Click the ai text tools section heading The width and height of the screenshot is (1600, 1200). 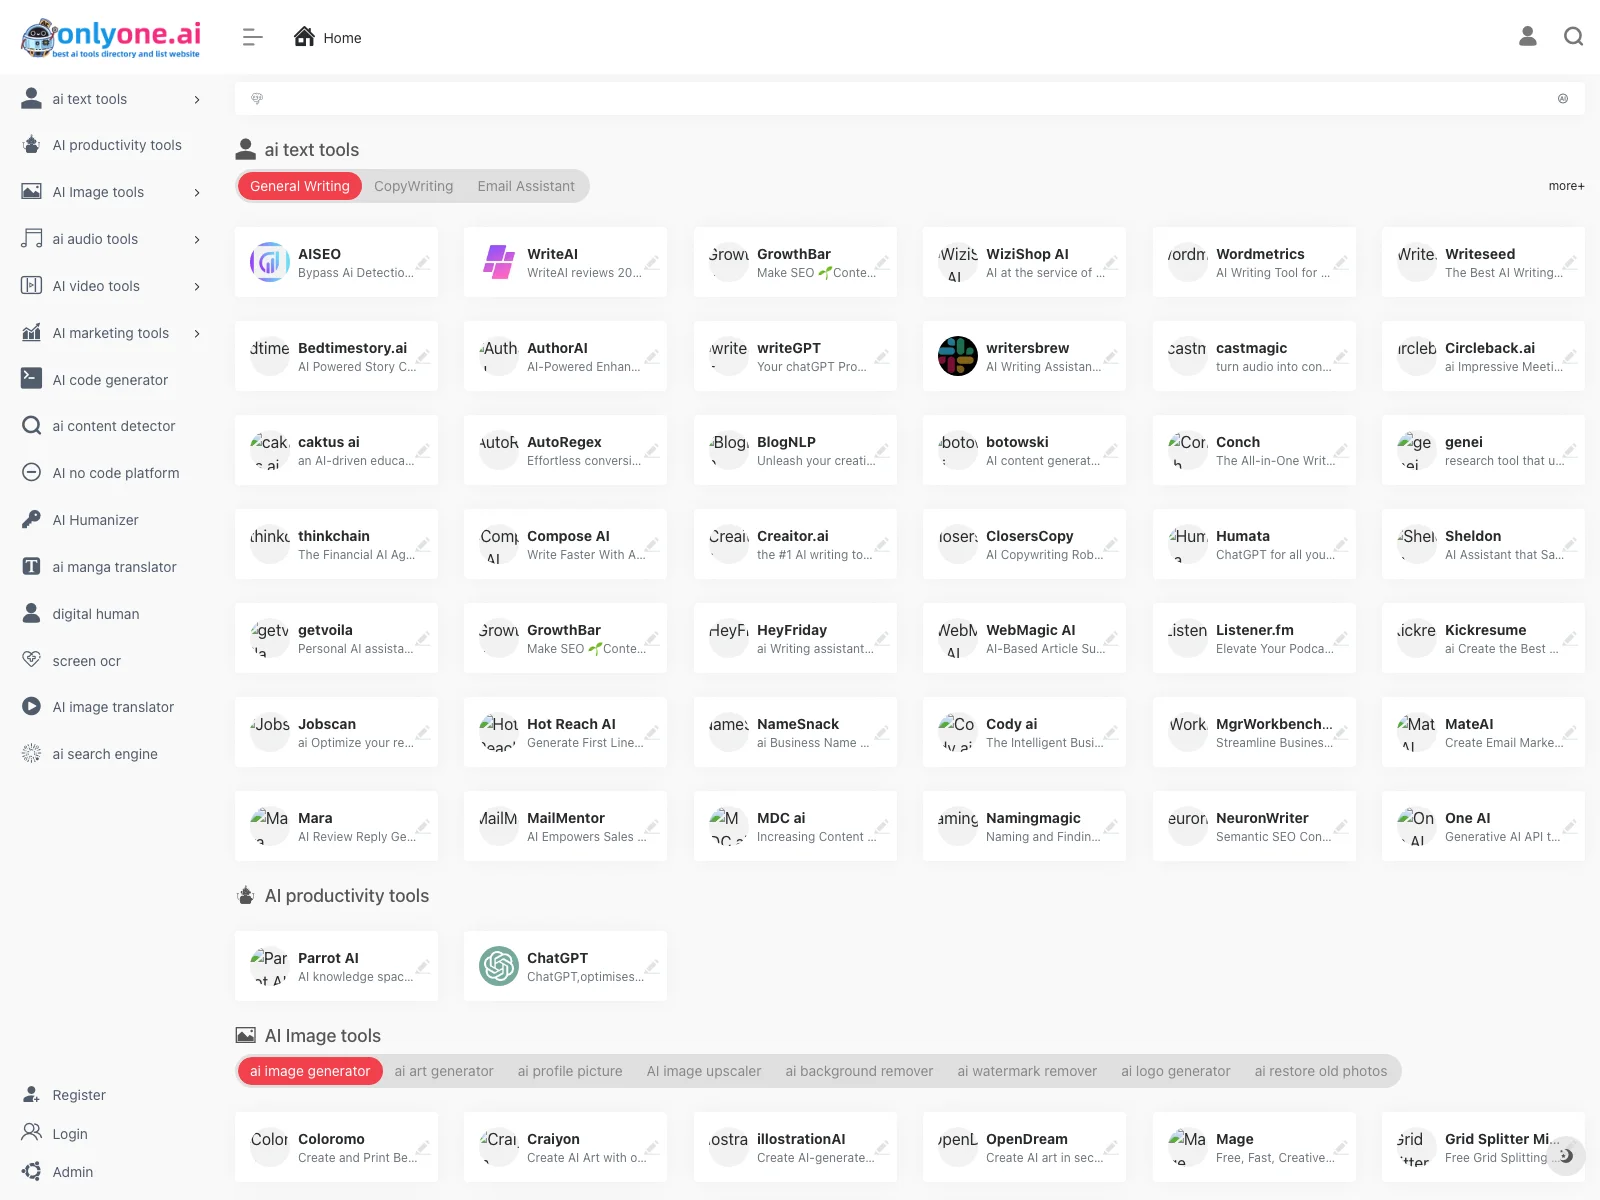coord(311,150)
